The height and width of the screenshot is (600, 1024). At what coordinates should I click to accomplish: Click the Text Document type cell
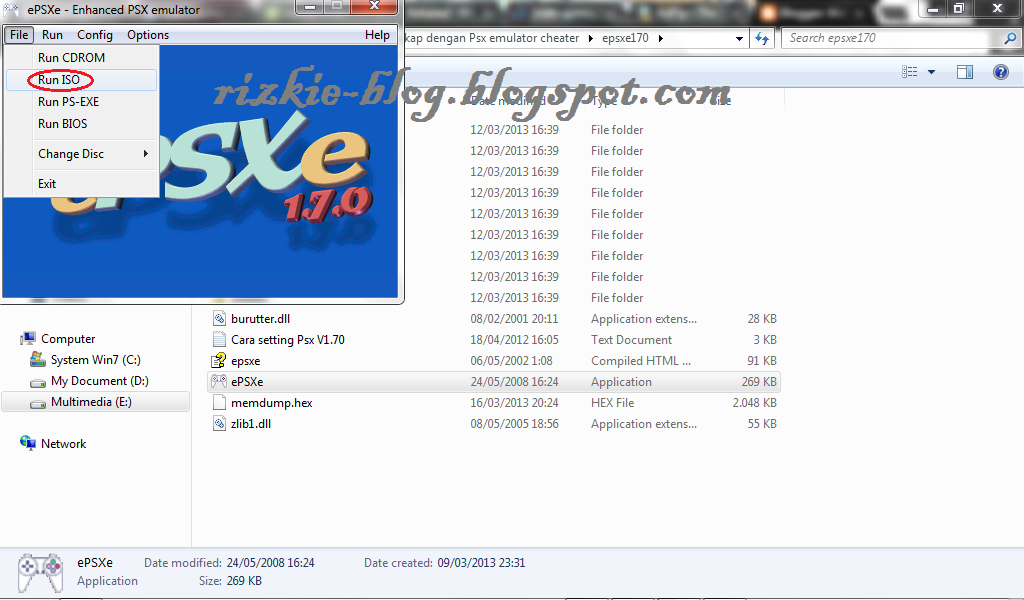click(x=632, y=339)
